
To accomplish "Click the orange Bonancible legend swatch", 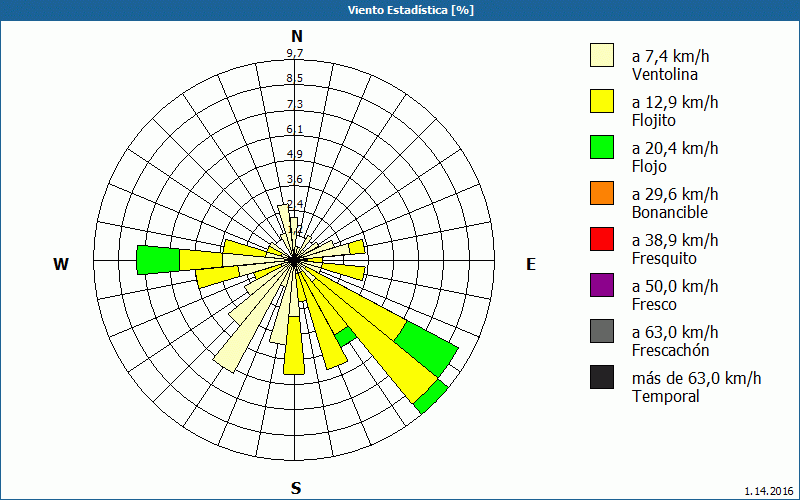I will click(602, 193).
